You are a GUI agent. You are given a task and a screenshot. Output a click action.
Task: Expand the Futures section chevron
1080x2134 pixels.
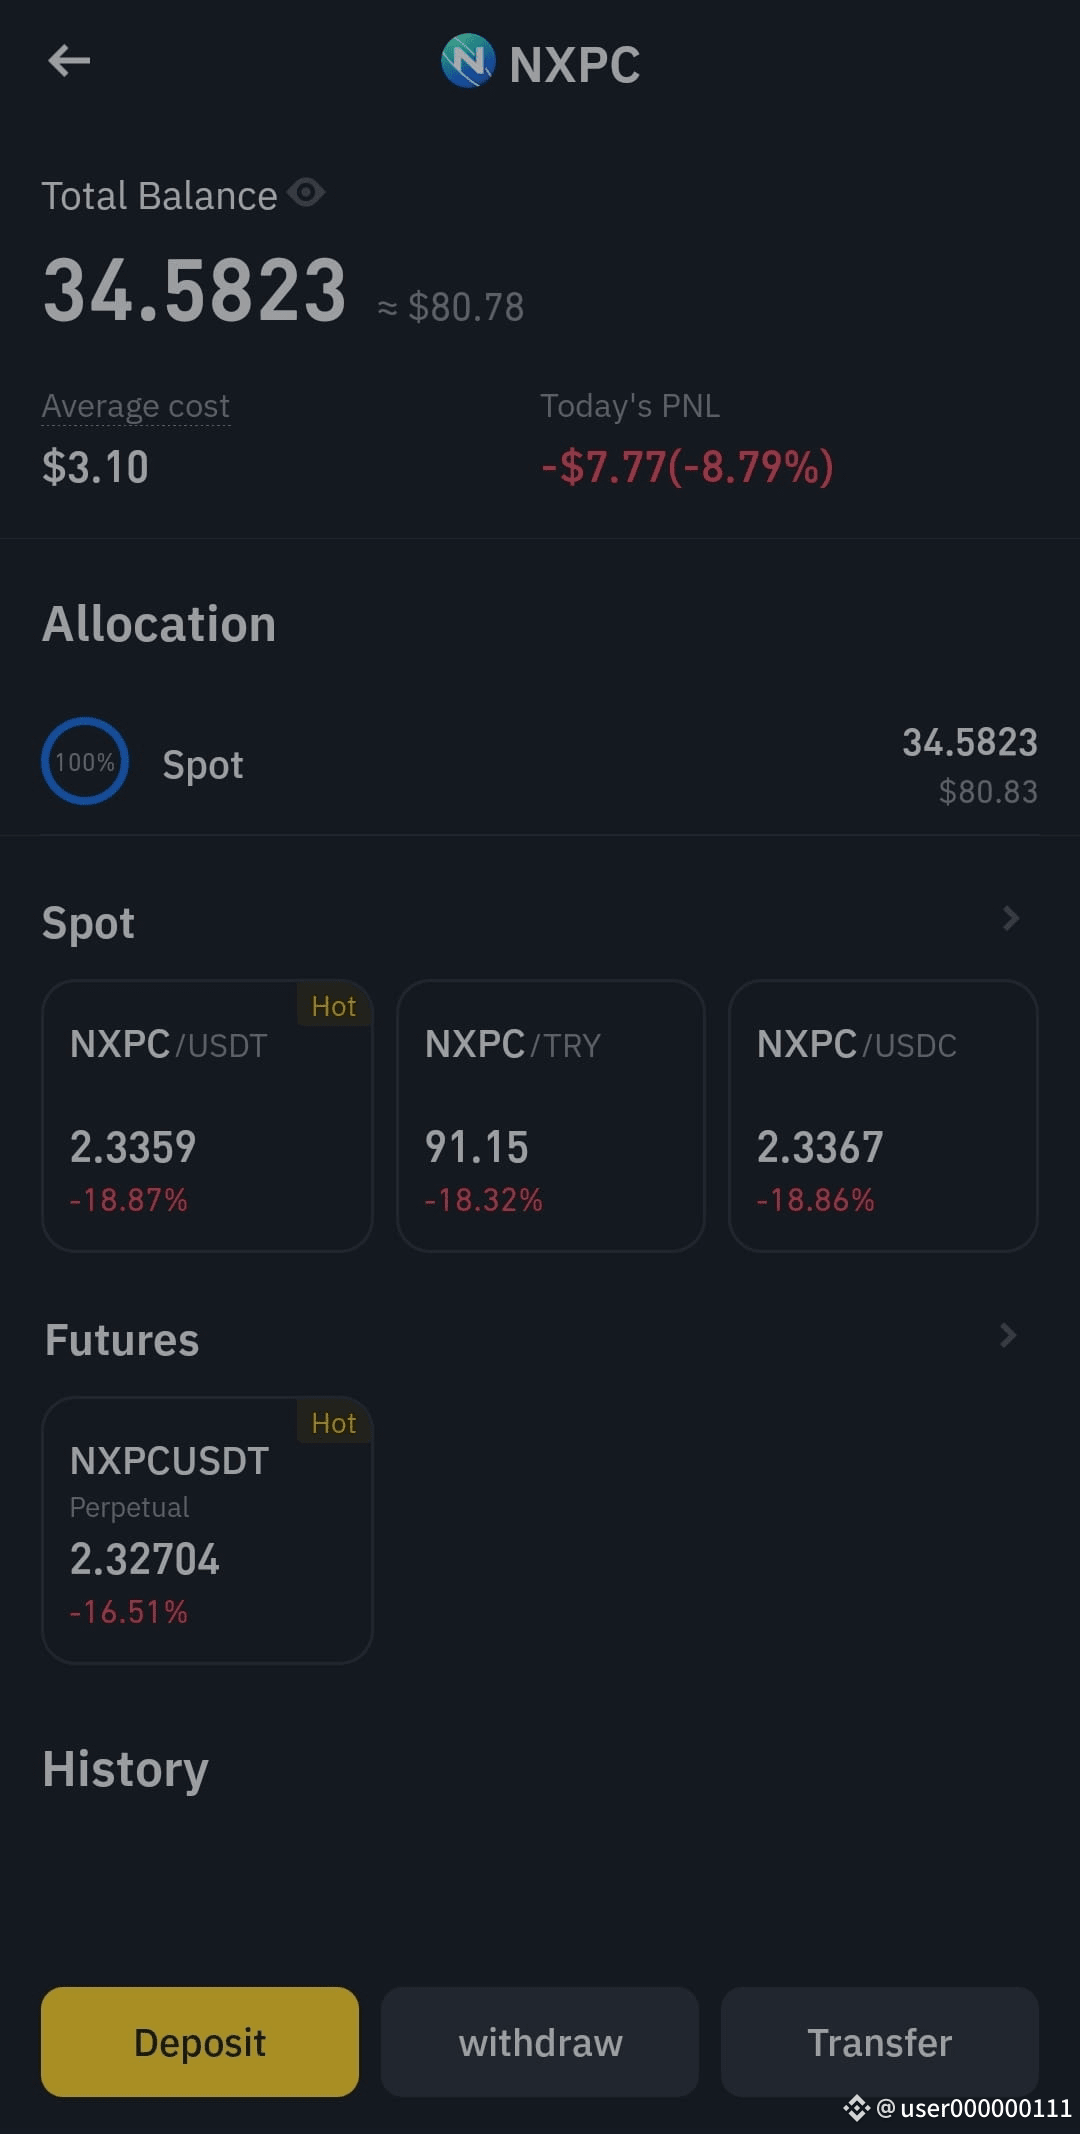click(1008, 1336)
